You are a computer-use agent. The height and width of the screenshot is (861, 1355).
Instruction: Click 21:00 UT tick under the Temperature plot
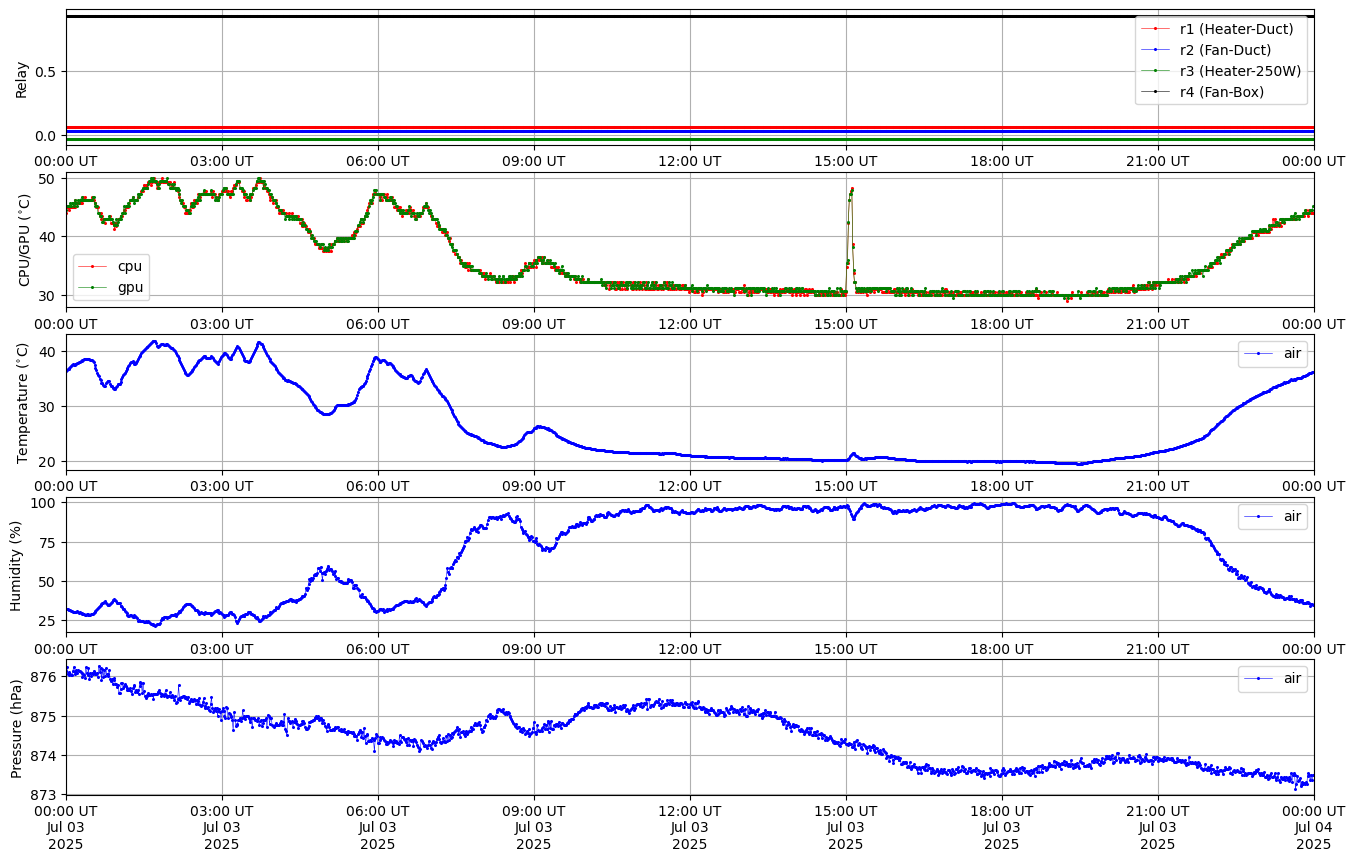coord(1158,485)
